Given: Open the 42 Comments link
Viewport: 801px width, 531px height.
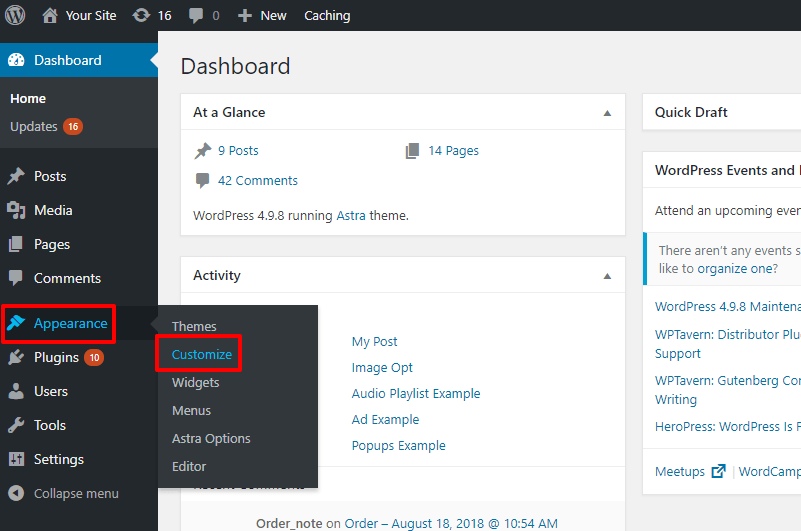Looking at the screenshot, I should pyautogui.click(x=257, y=180).
